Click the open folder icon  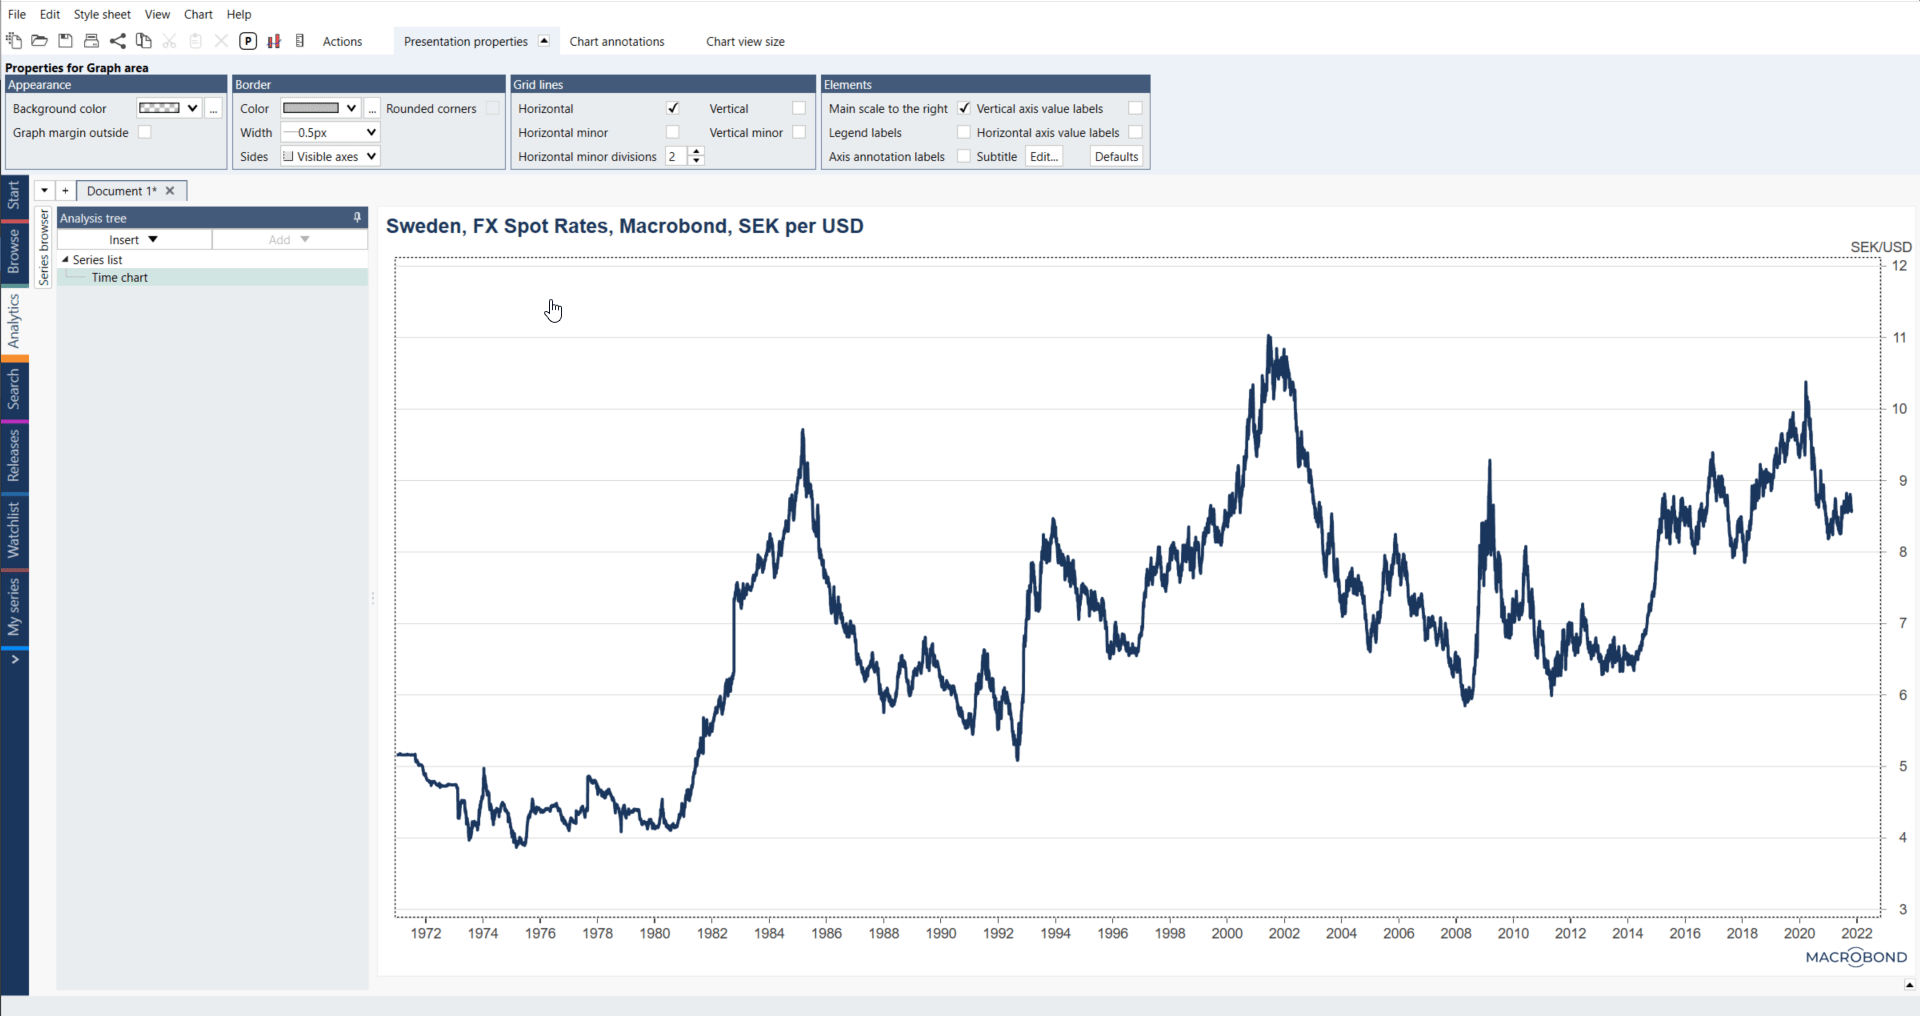40,41
